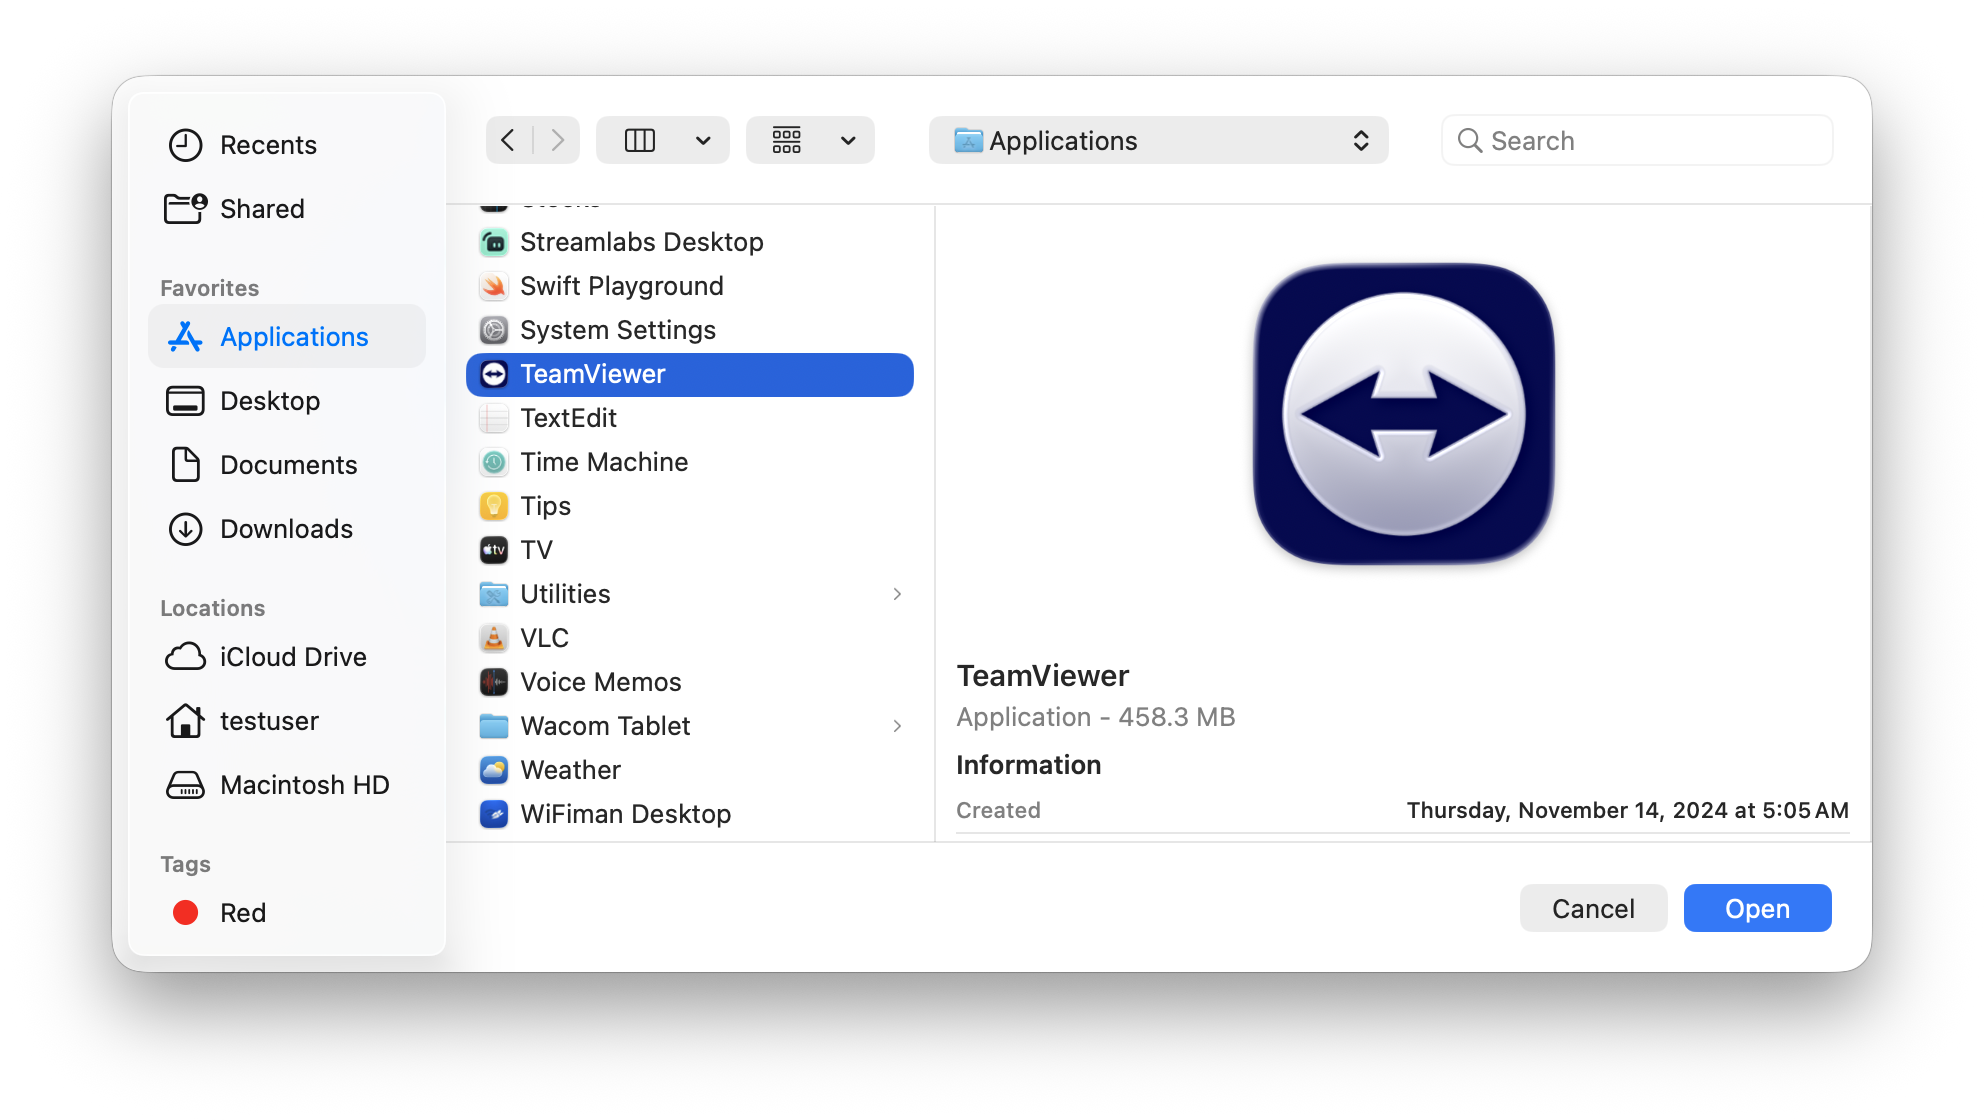This screenshot has width=1984, height=1120.
Task: Click the Voice Memos app icon
Action: tap(494, 682)
